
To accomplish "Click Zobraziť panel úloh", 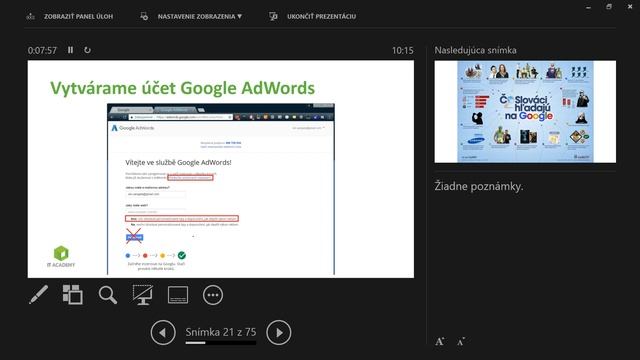I will 78,16.
